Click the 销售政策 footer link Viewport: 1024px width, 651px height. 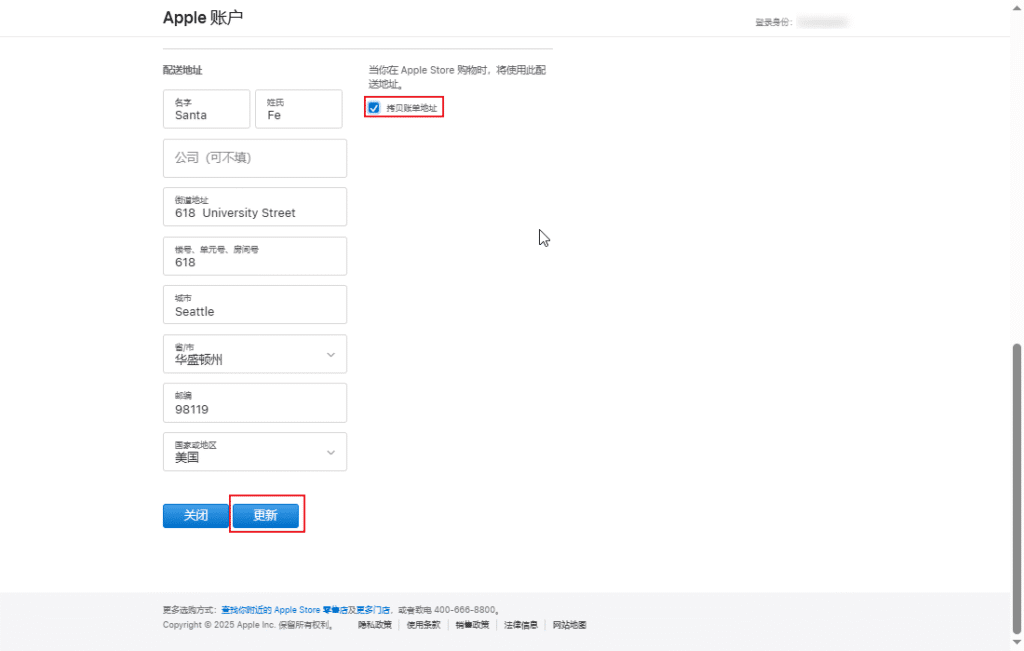point(472,625)
